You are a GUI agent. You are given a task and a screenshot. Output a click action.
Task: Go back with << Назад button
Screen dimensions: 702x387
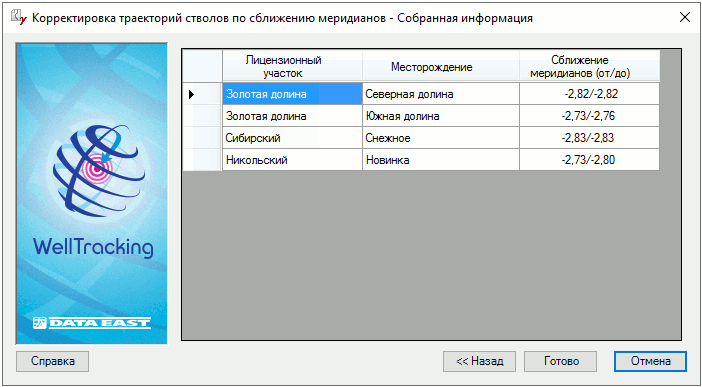coord(479,361)
